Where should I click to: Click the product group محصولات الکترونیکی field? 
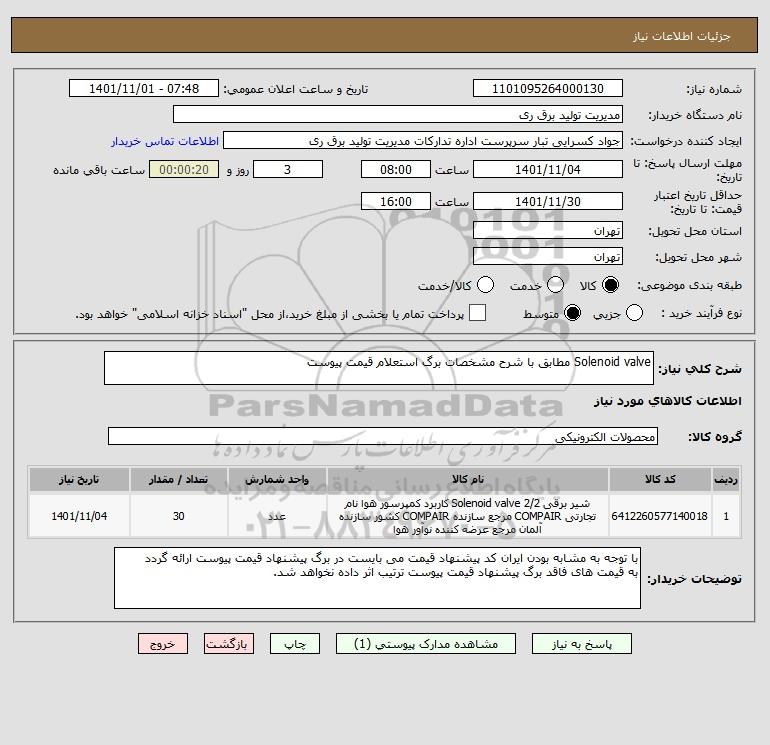point(383,436)
